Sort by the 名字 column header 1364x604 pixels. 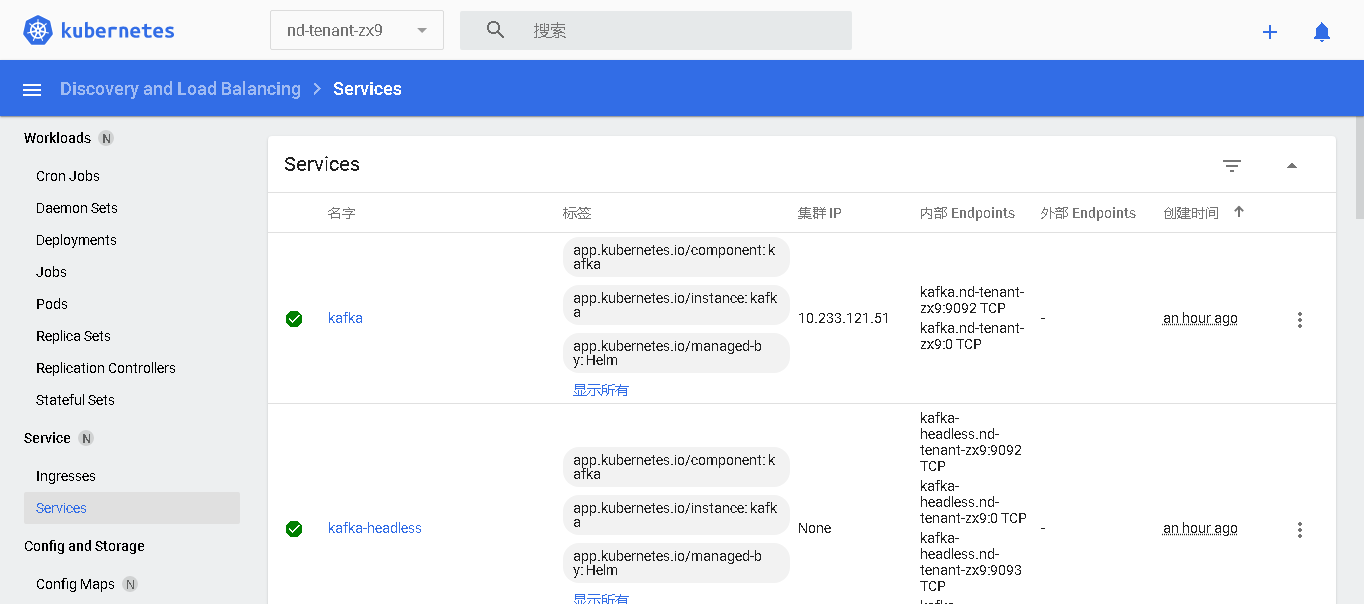[x=342, y=213]
